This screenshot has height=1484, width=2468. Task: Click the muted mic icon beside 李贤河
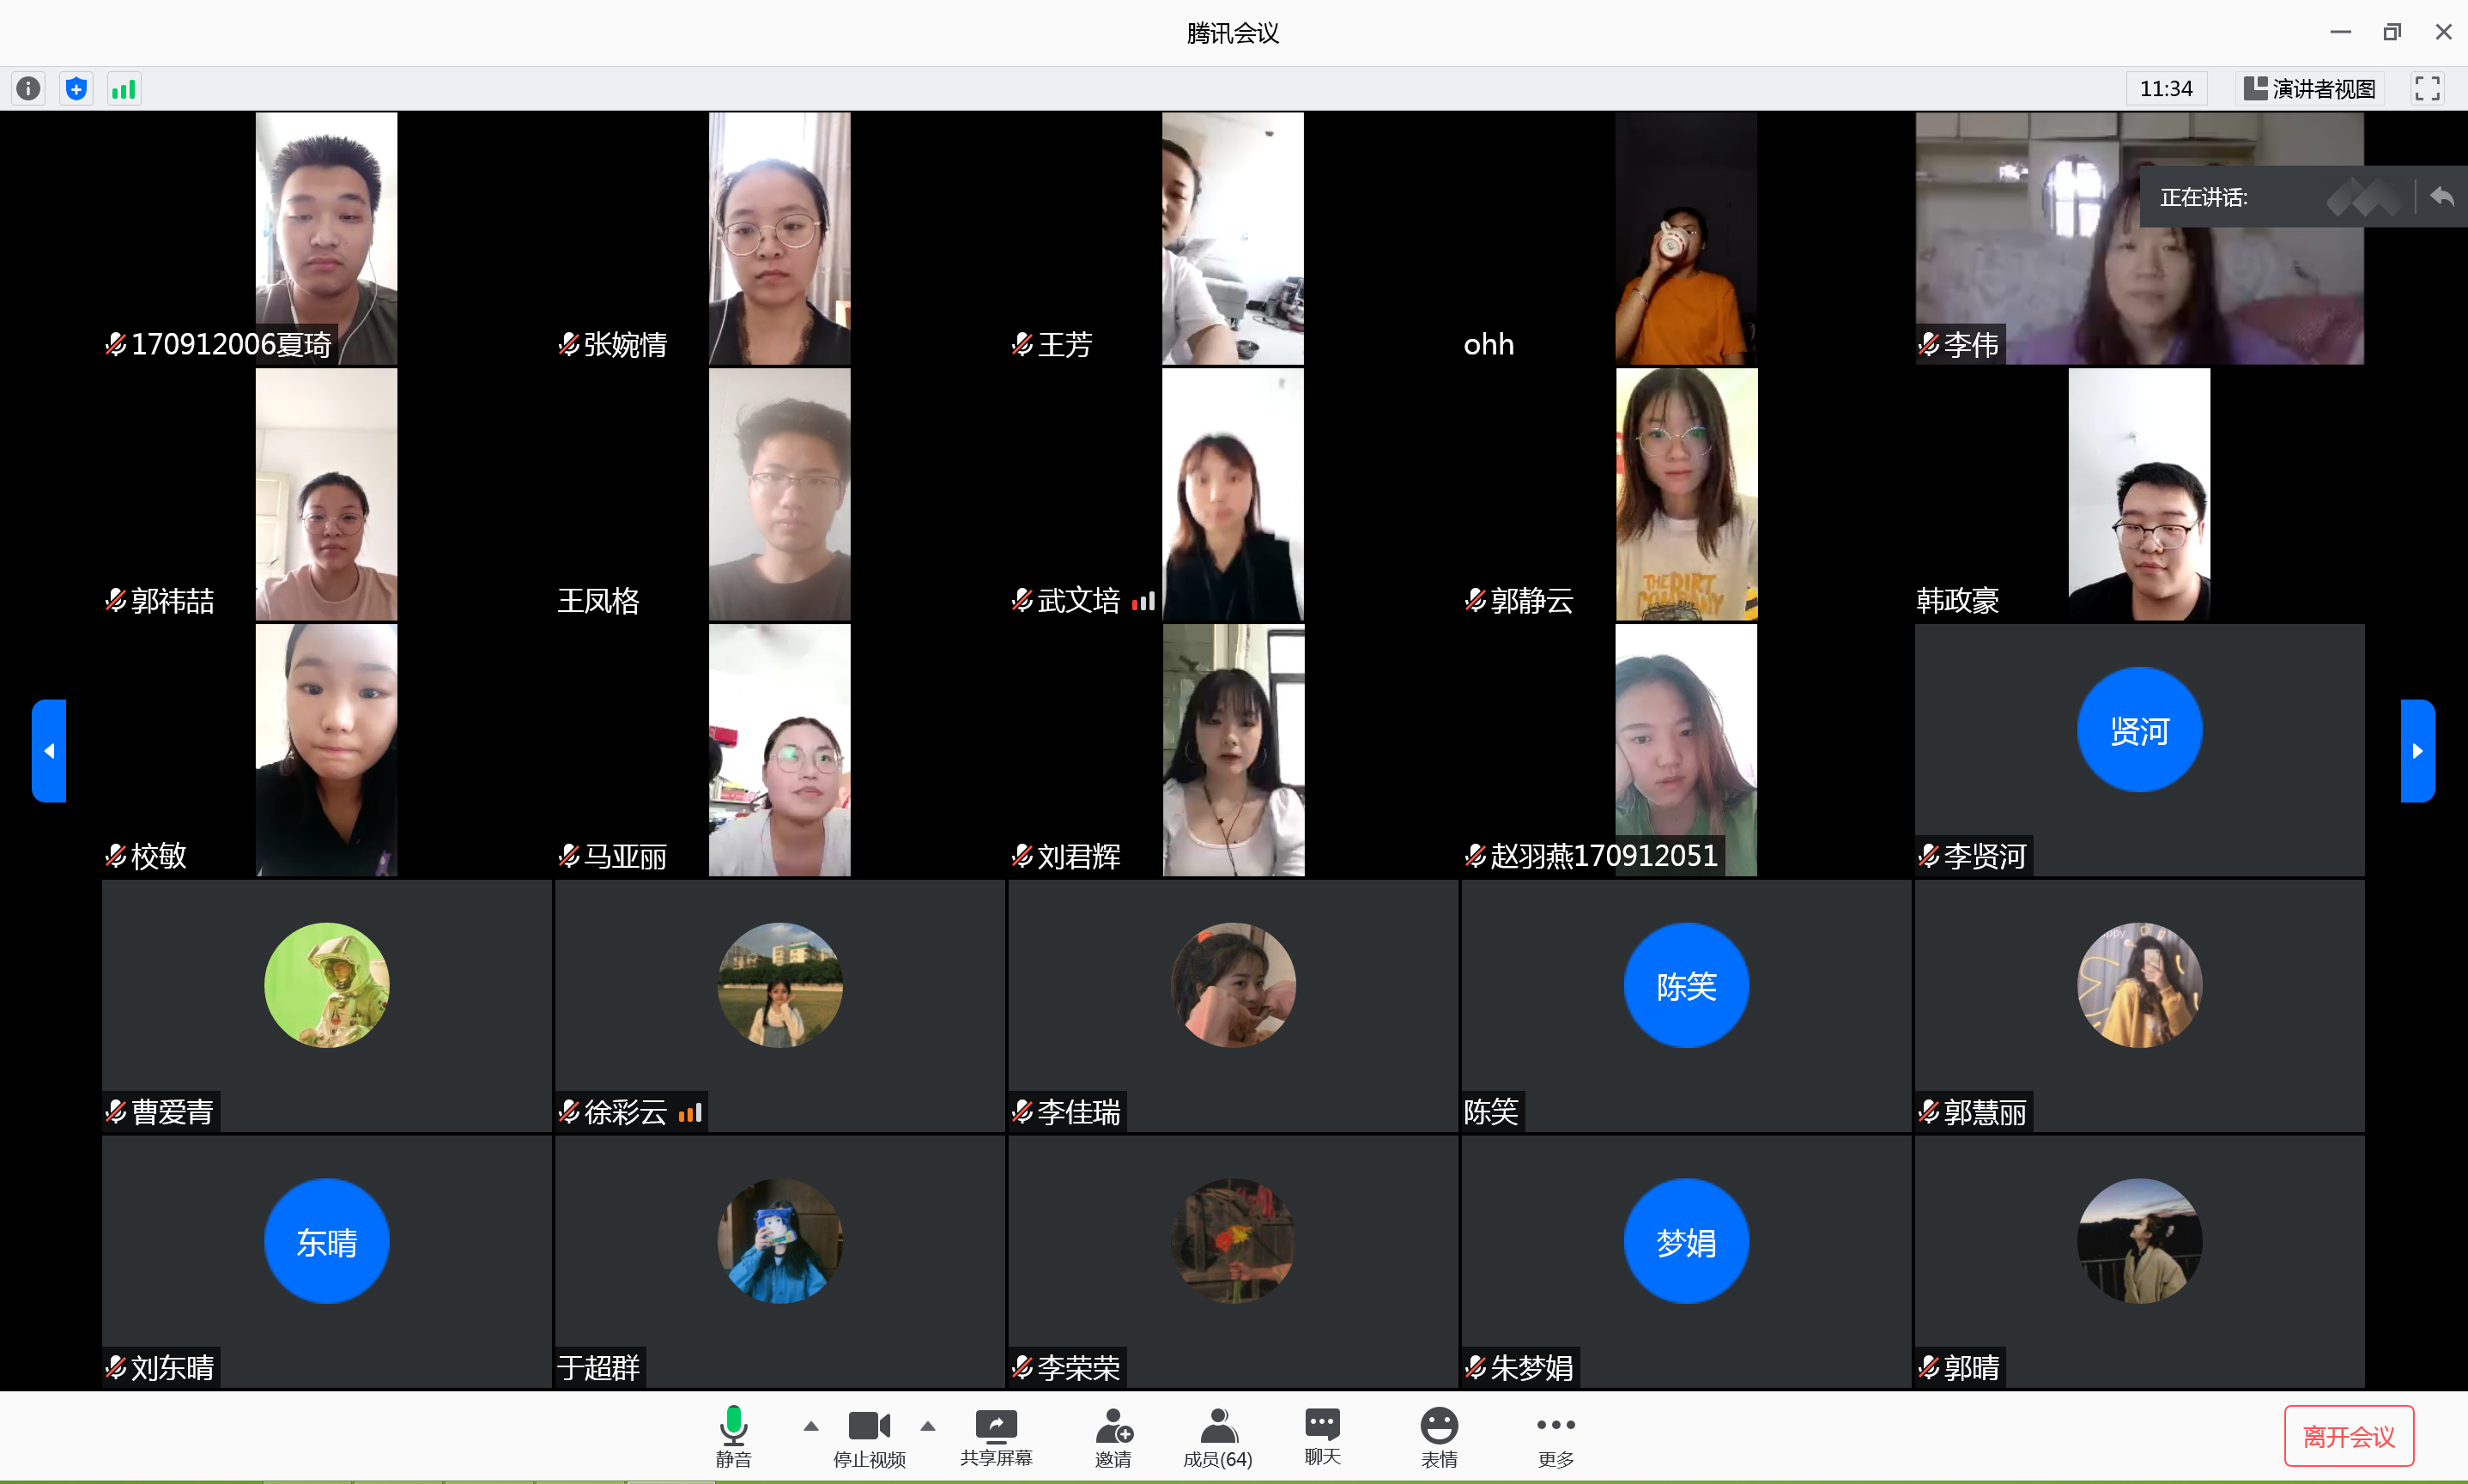(1928, 856)
